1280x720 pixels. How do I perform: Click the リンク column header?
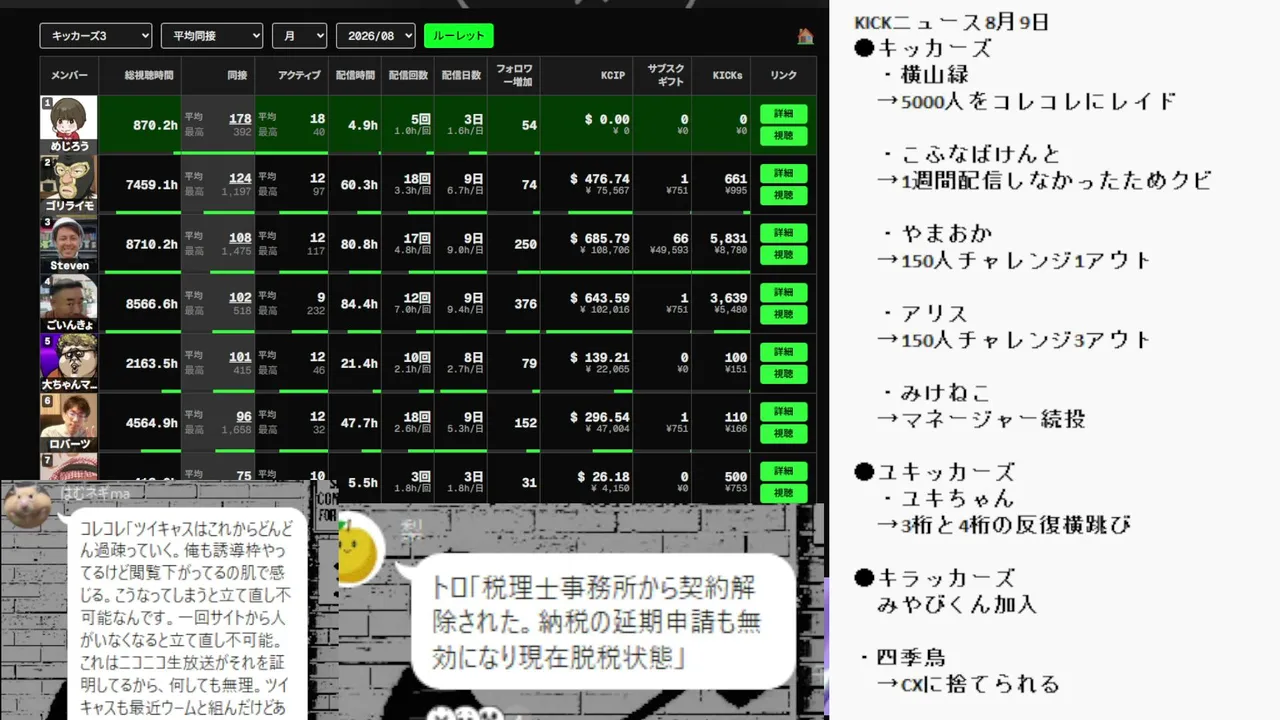(x=783, y=75)
